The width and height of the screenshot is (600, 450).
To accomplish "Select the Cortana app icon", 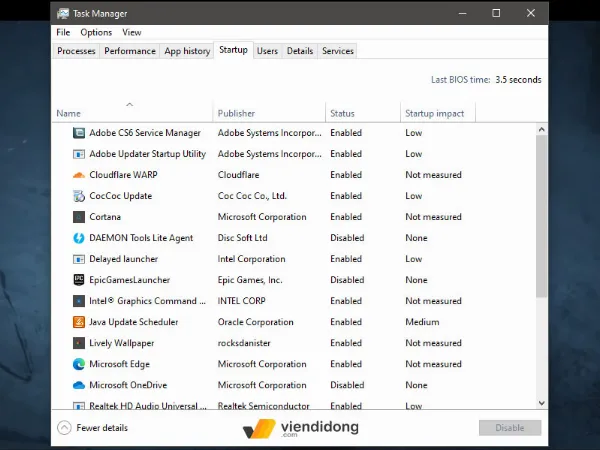I will (80, 217).
